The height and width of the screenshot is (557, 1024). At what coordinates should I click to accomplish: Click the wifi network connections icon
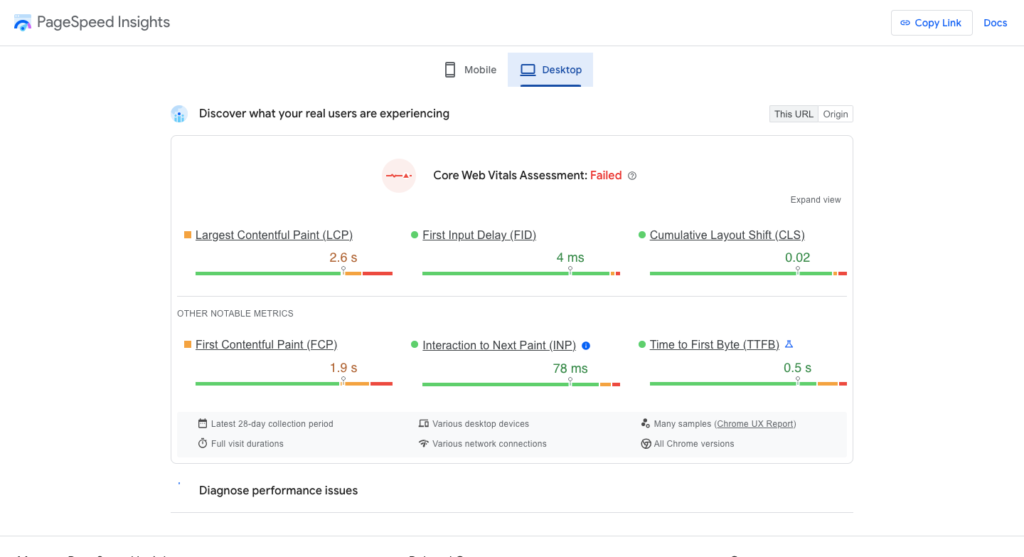click(x=424, y=443)
